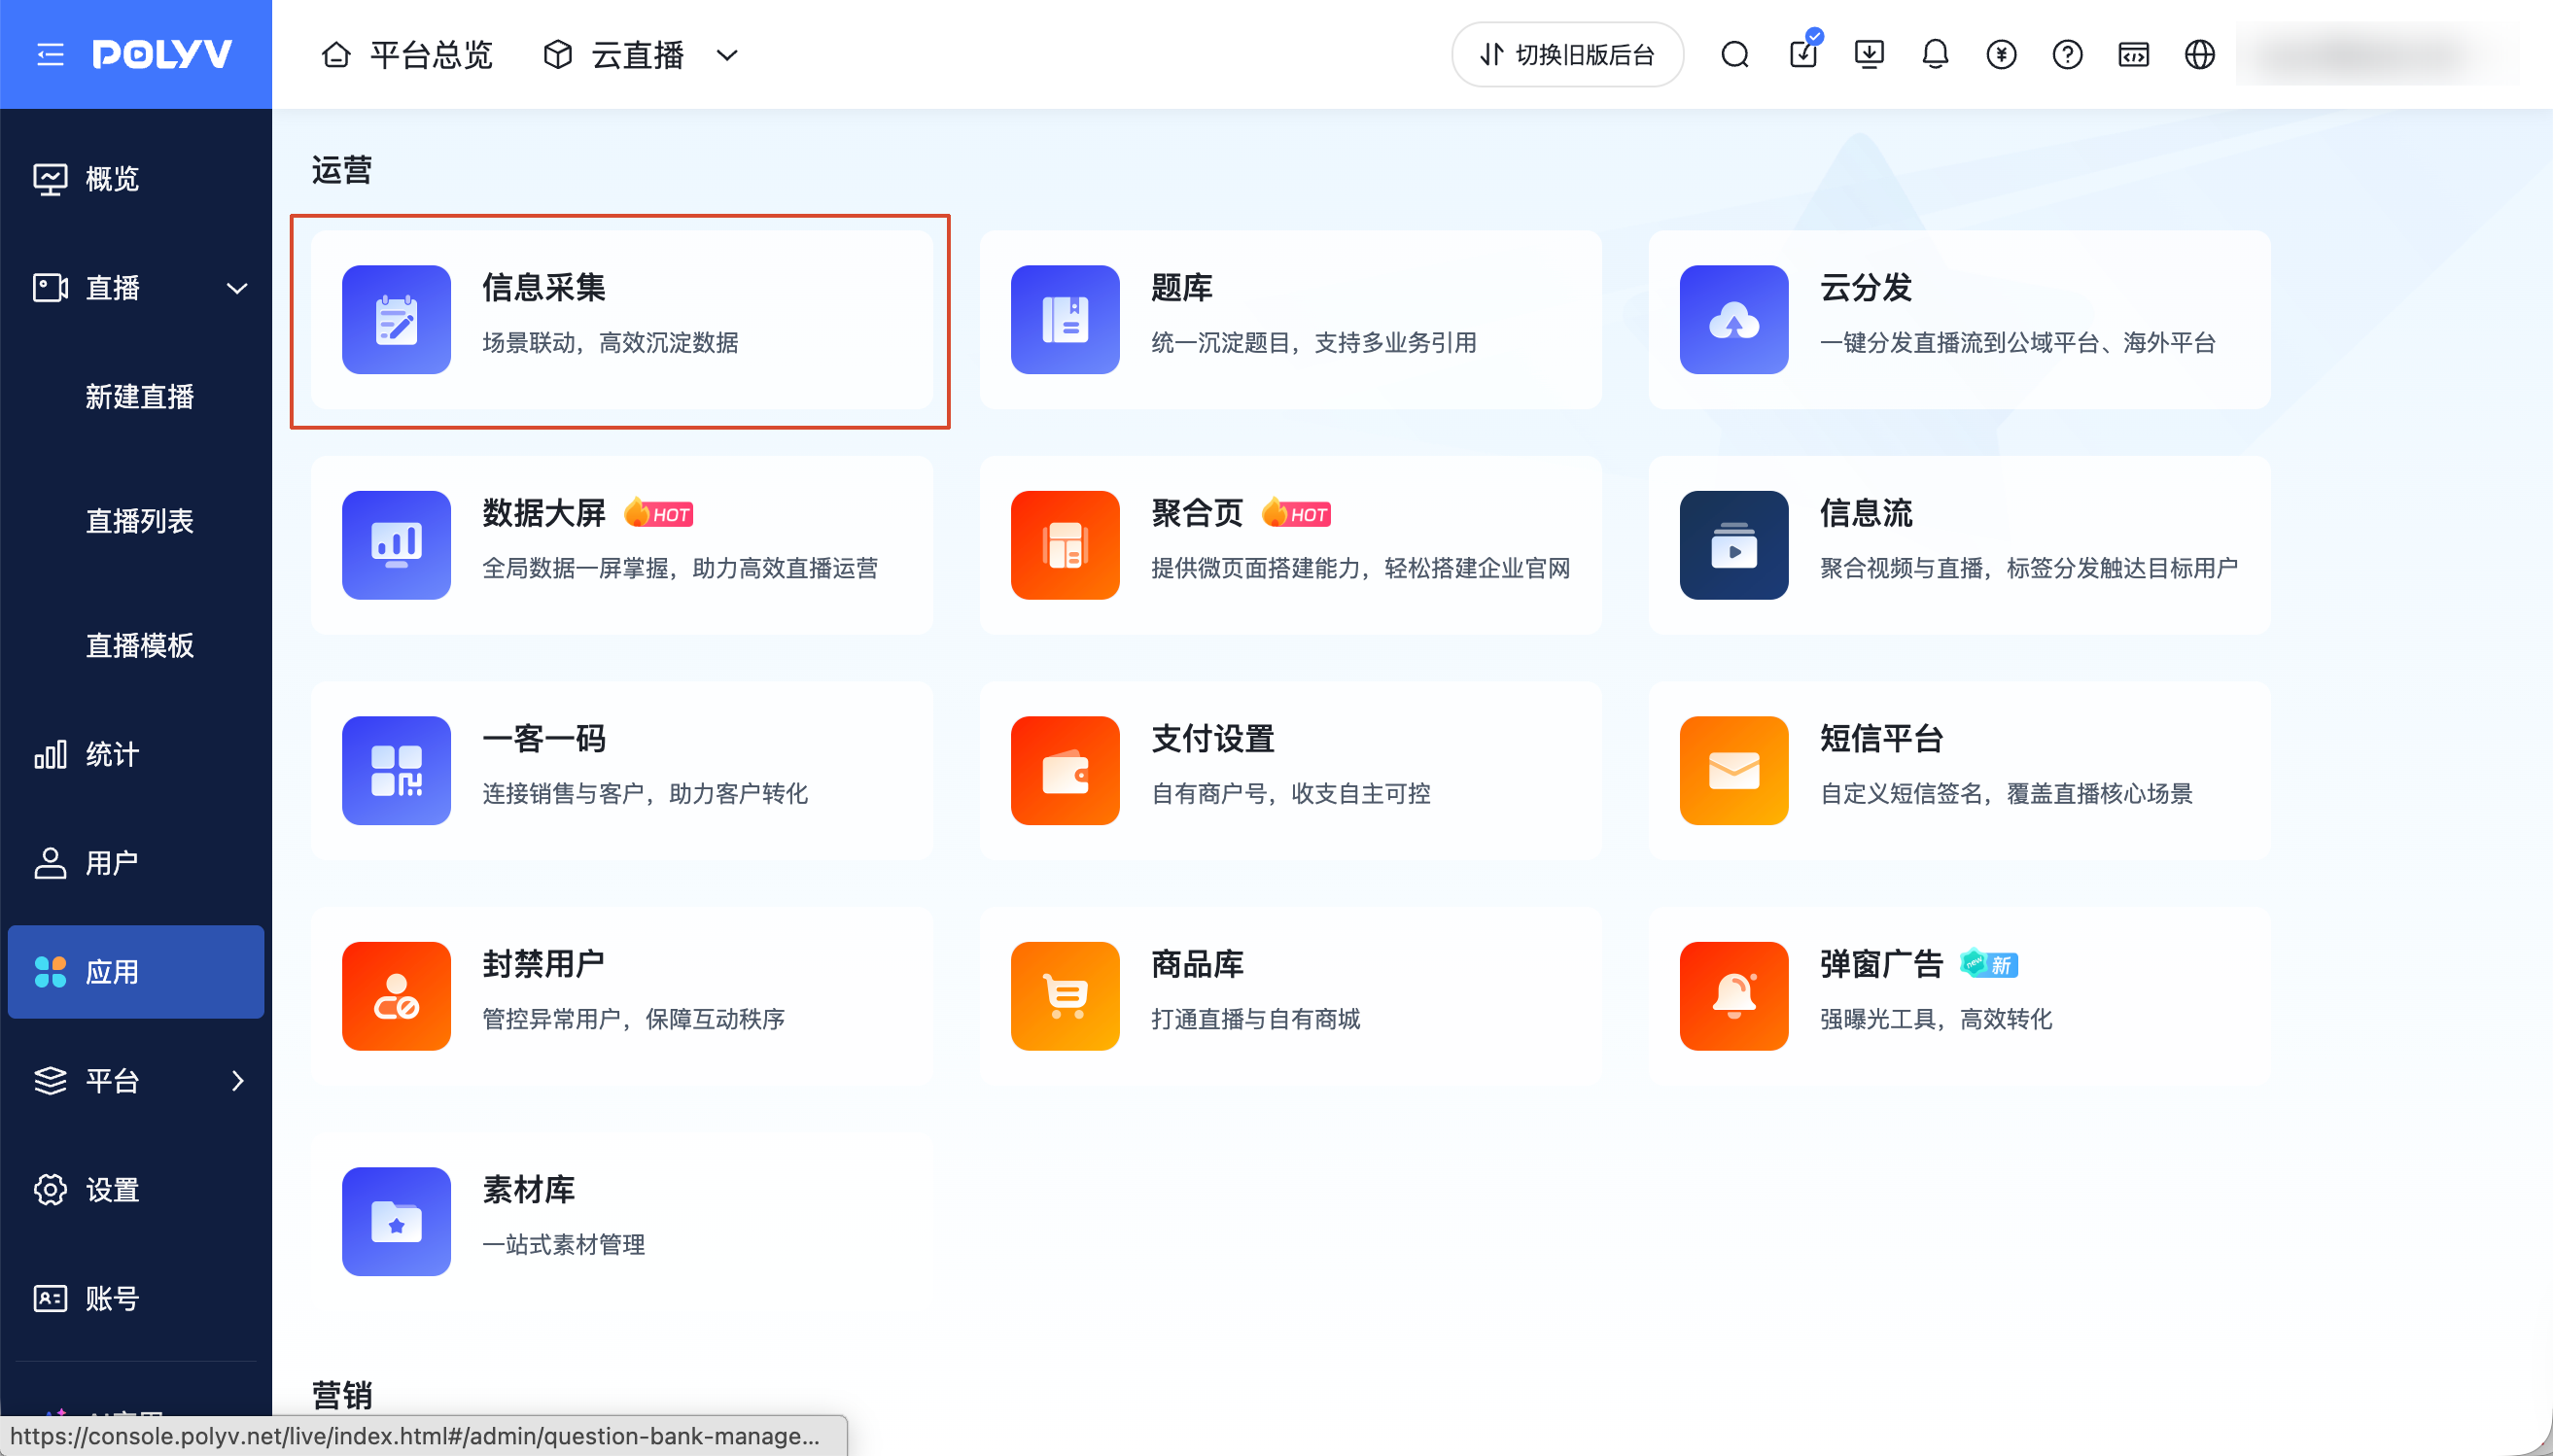This screenshot has height=1456, width=2553.
Task: Click the POLYV logo
Action: coord(162,54)
